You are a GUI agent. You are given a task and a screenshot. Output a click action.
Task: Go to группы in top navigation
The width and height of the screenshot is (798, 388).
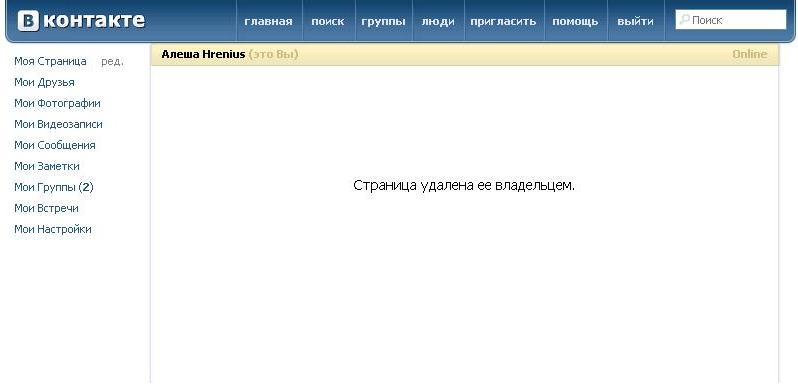[383, 21]
